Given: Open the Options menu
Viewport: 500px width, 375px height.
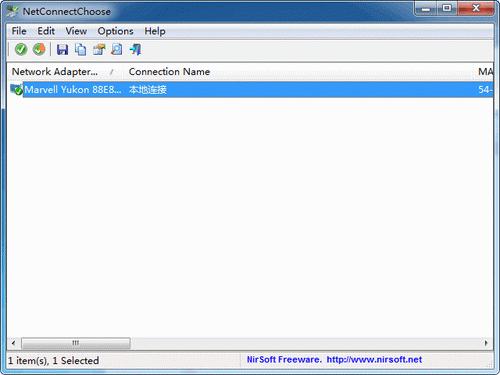Looking at the screenshot, I should click(115, 31).
